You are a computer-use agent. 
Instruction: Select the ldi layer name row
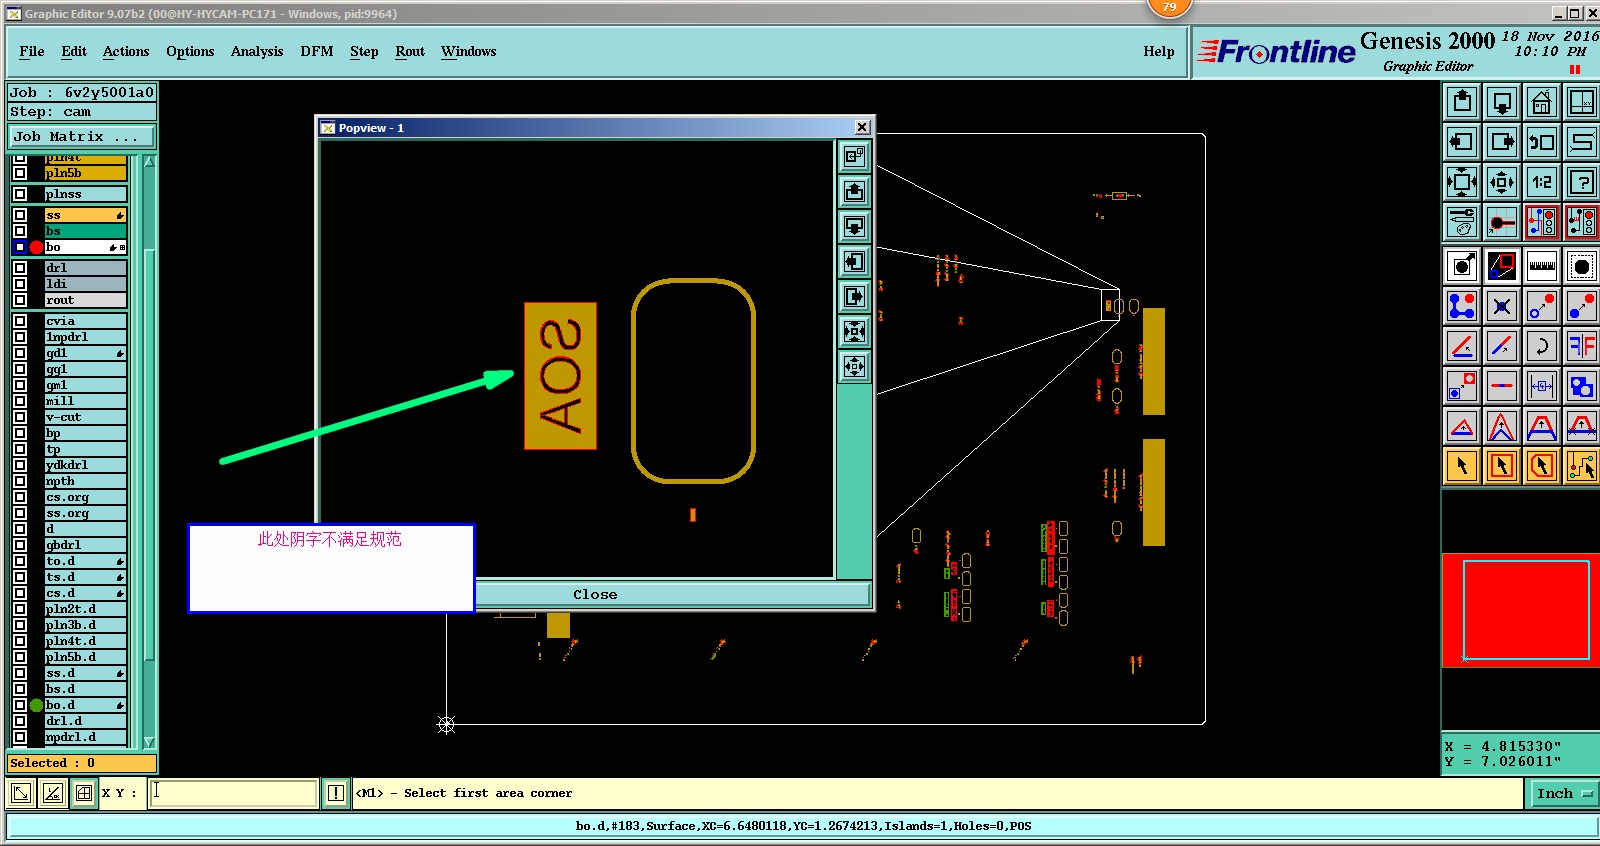tap(86, 284)
